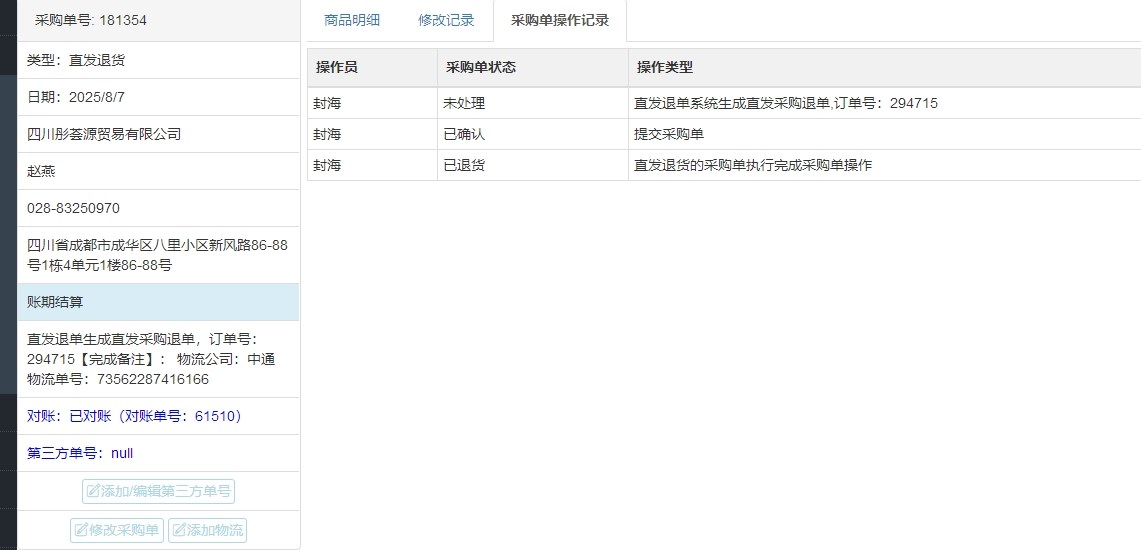Open the 修改记录 tab
Screen dimensions: 1141x550
(x=446, y=20)
